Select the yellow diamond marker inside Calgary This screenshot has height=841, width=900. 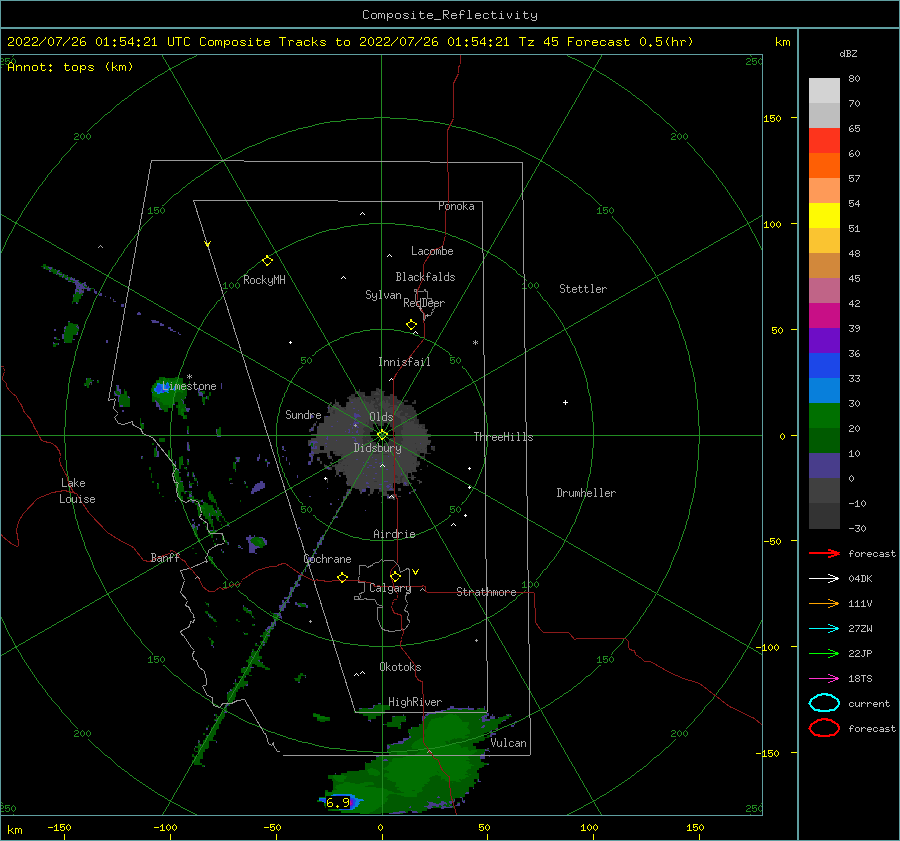pyautogui.click(x=395, y=576)
